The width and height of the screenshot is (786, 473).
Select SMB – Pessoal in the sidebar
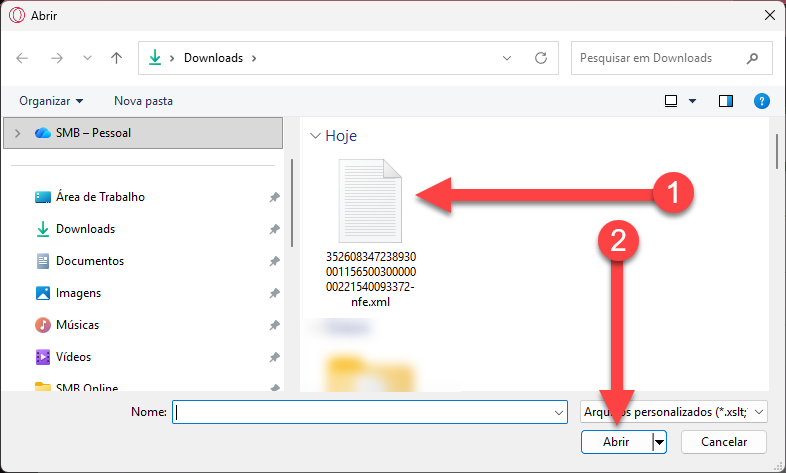[x=143, y=133]
